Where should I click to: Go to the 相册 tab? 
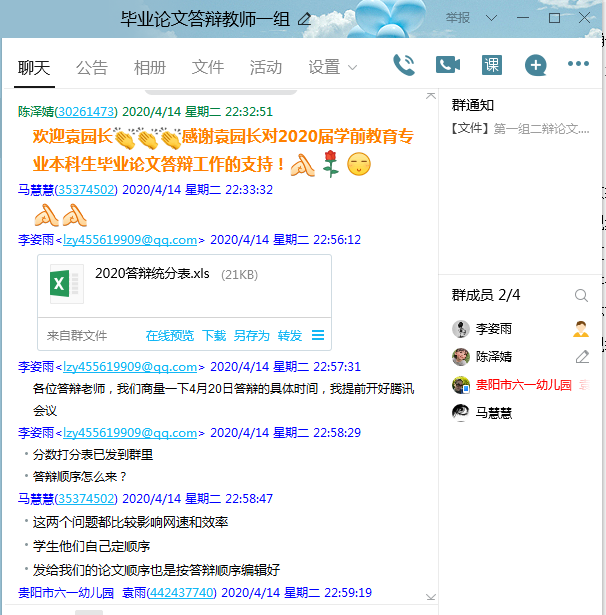[150, 67]
